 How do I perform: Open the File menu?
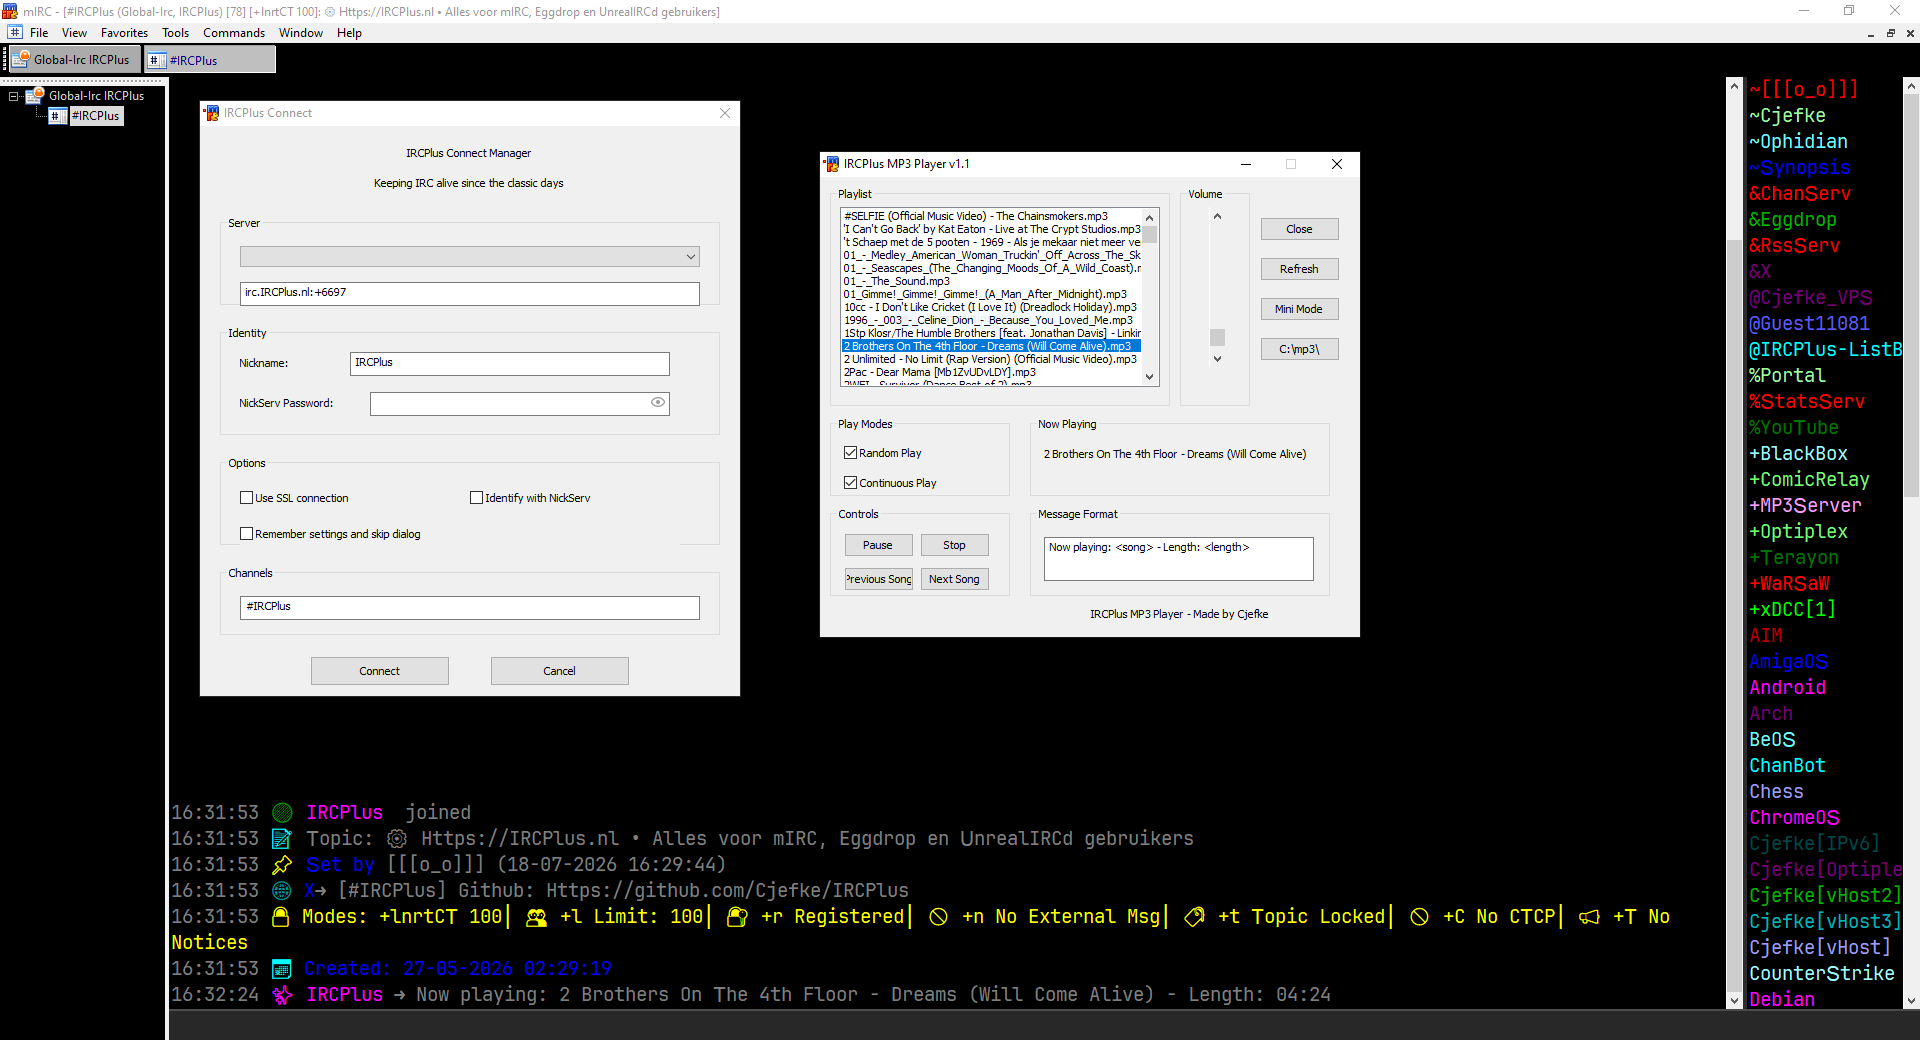click(39, 33)
